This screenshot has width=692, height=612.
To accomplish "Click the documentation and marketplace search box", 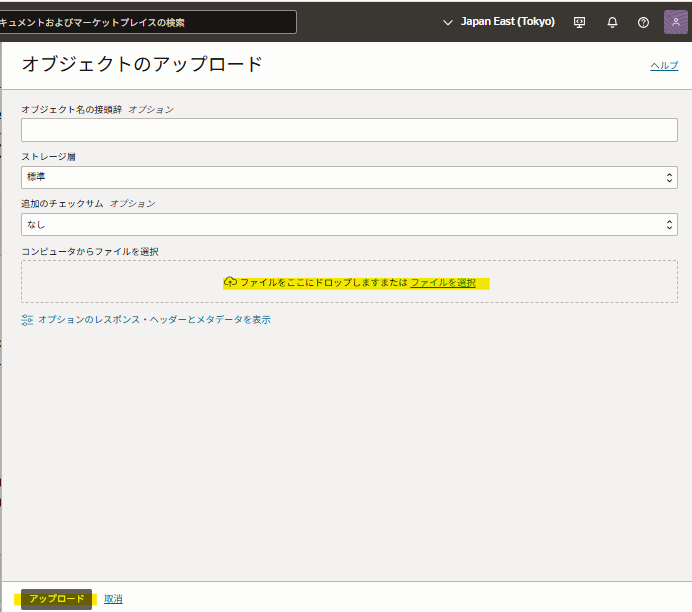I will [148, 22].
